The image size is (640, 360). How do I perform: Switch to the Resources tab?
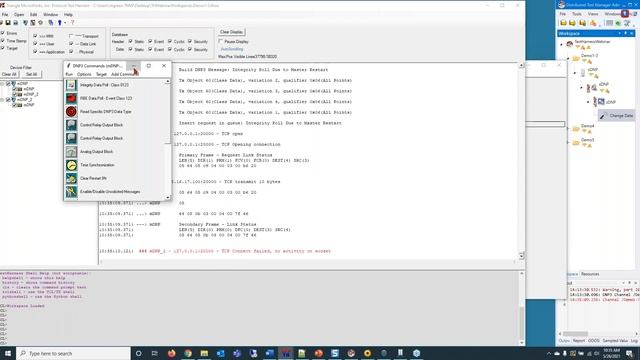[x=590, y=274]
